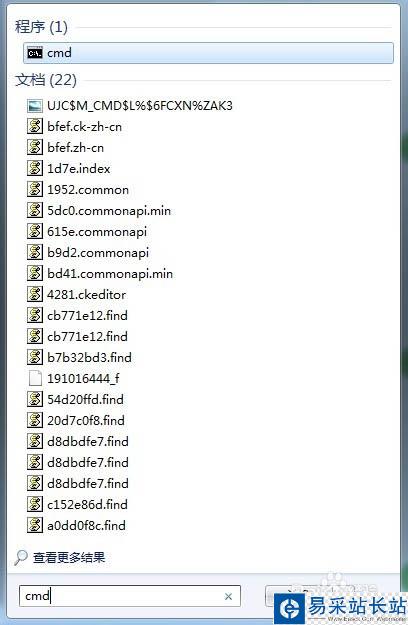Click the cmd black console icon
Screen dimensions: 408x625
[x=35, y=53]
